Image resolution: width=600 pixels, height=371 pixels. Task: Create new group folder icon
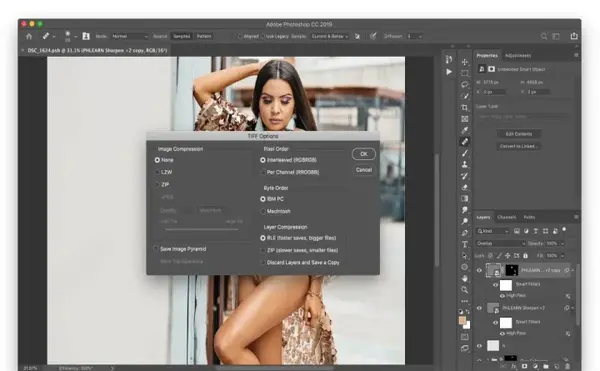point(546,366)
